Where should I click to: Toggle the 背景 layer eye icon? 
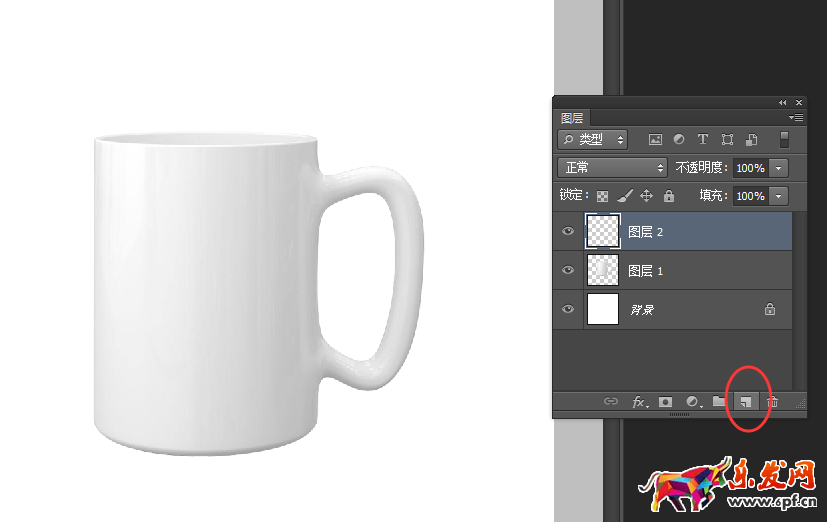568,309
